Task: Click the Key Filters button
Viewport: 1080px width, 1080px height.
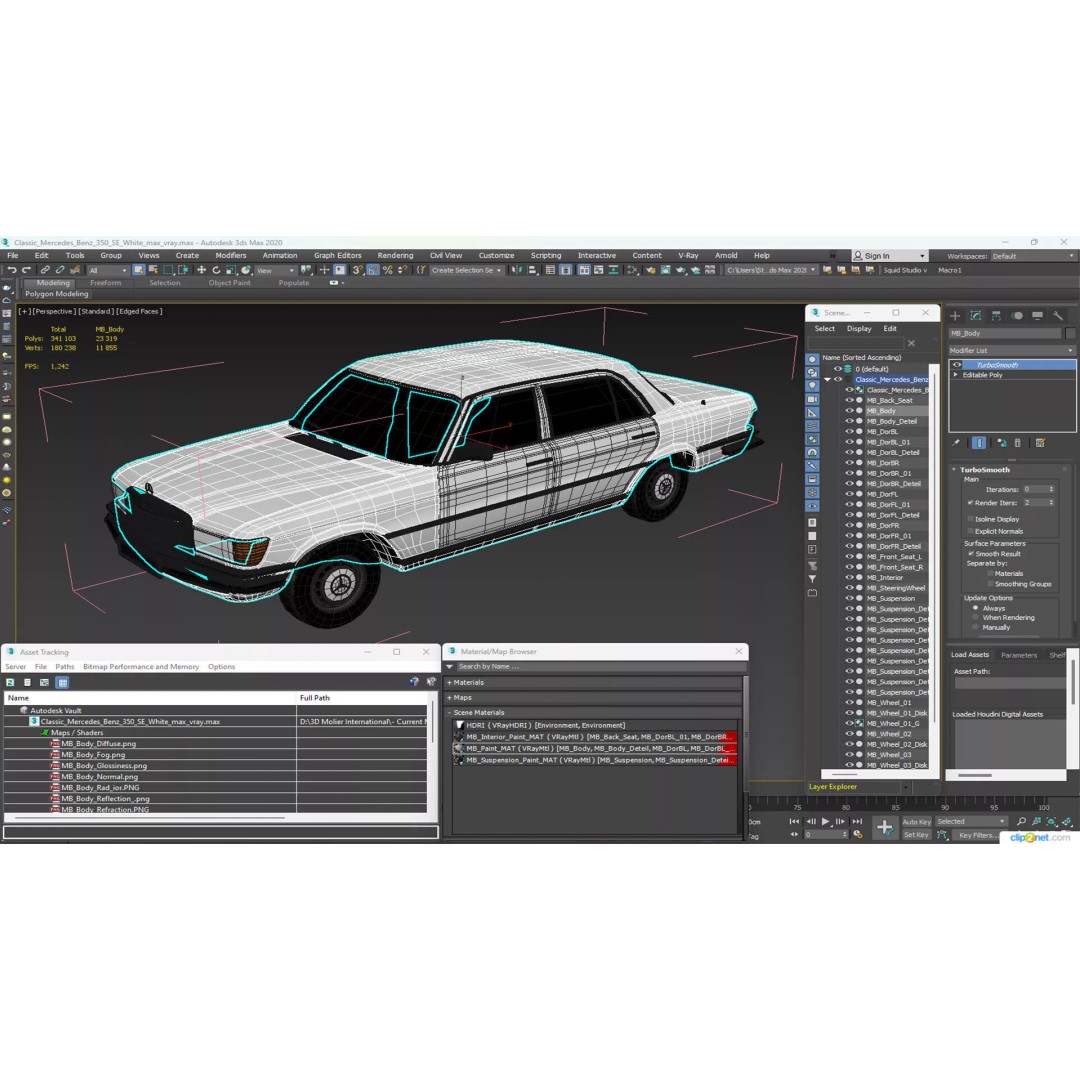Action: point(976,835)
